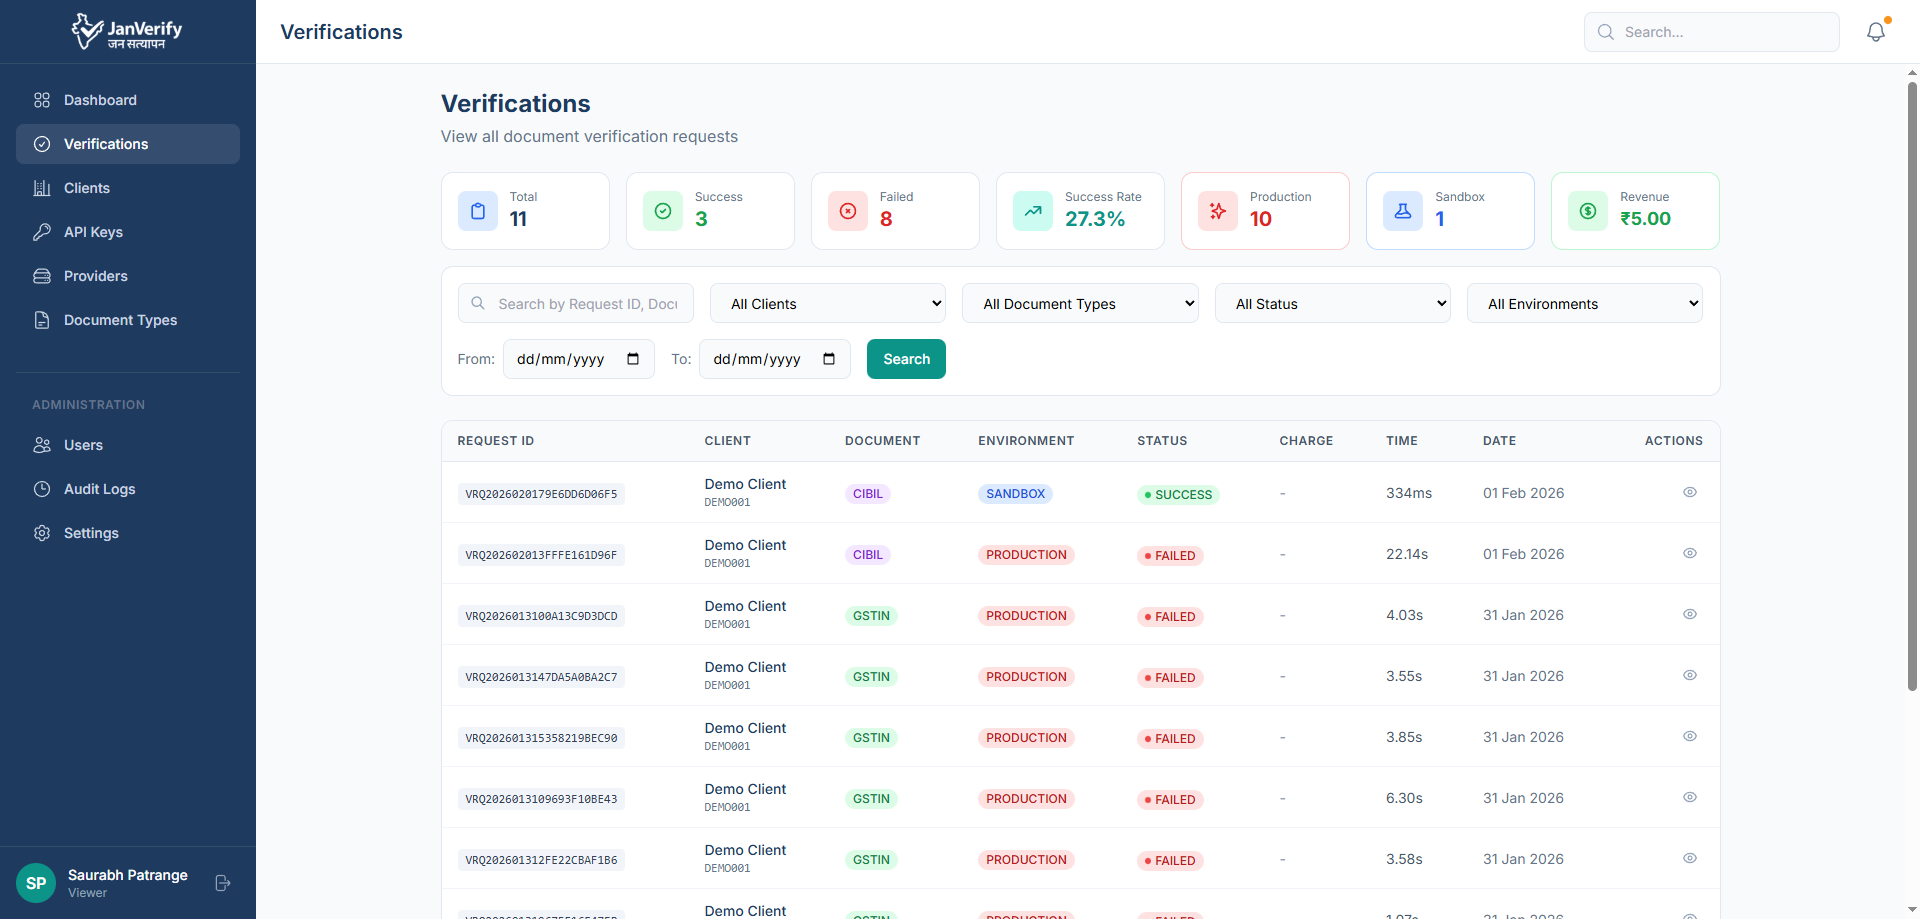The width and height of the screenshot is (1920, 919).
Task: Expand the All Environments filter
Action: pyautogui.click(x=1584, y=304)
